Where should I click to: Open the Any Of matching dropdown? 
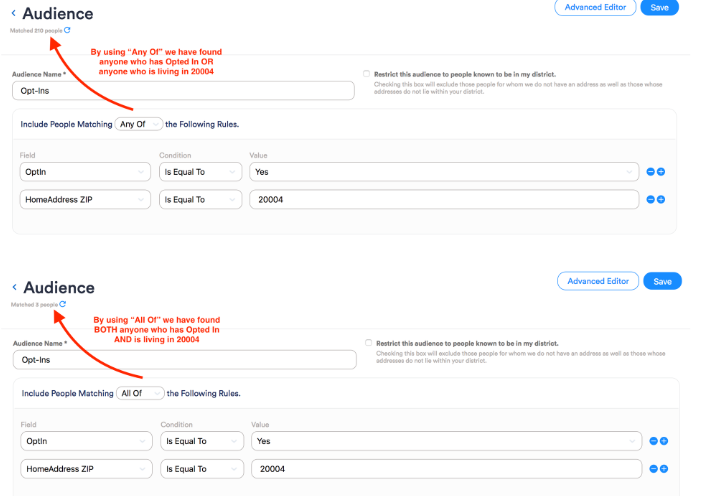139,124
